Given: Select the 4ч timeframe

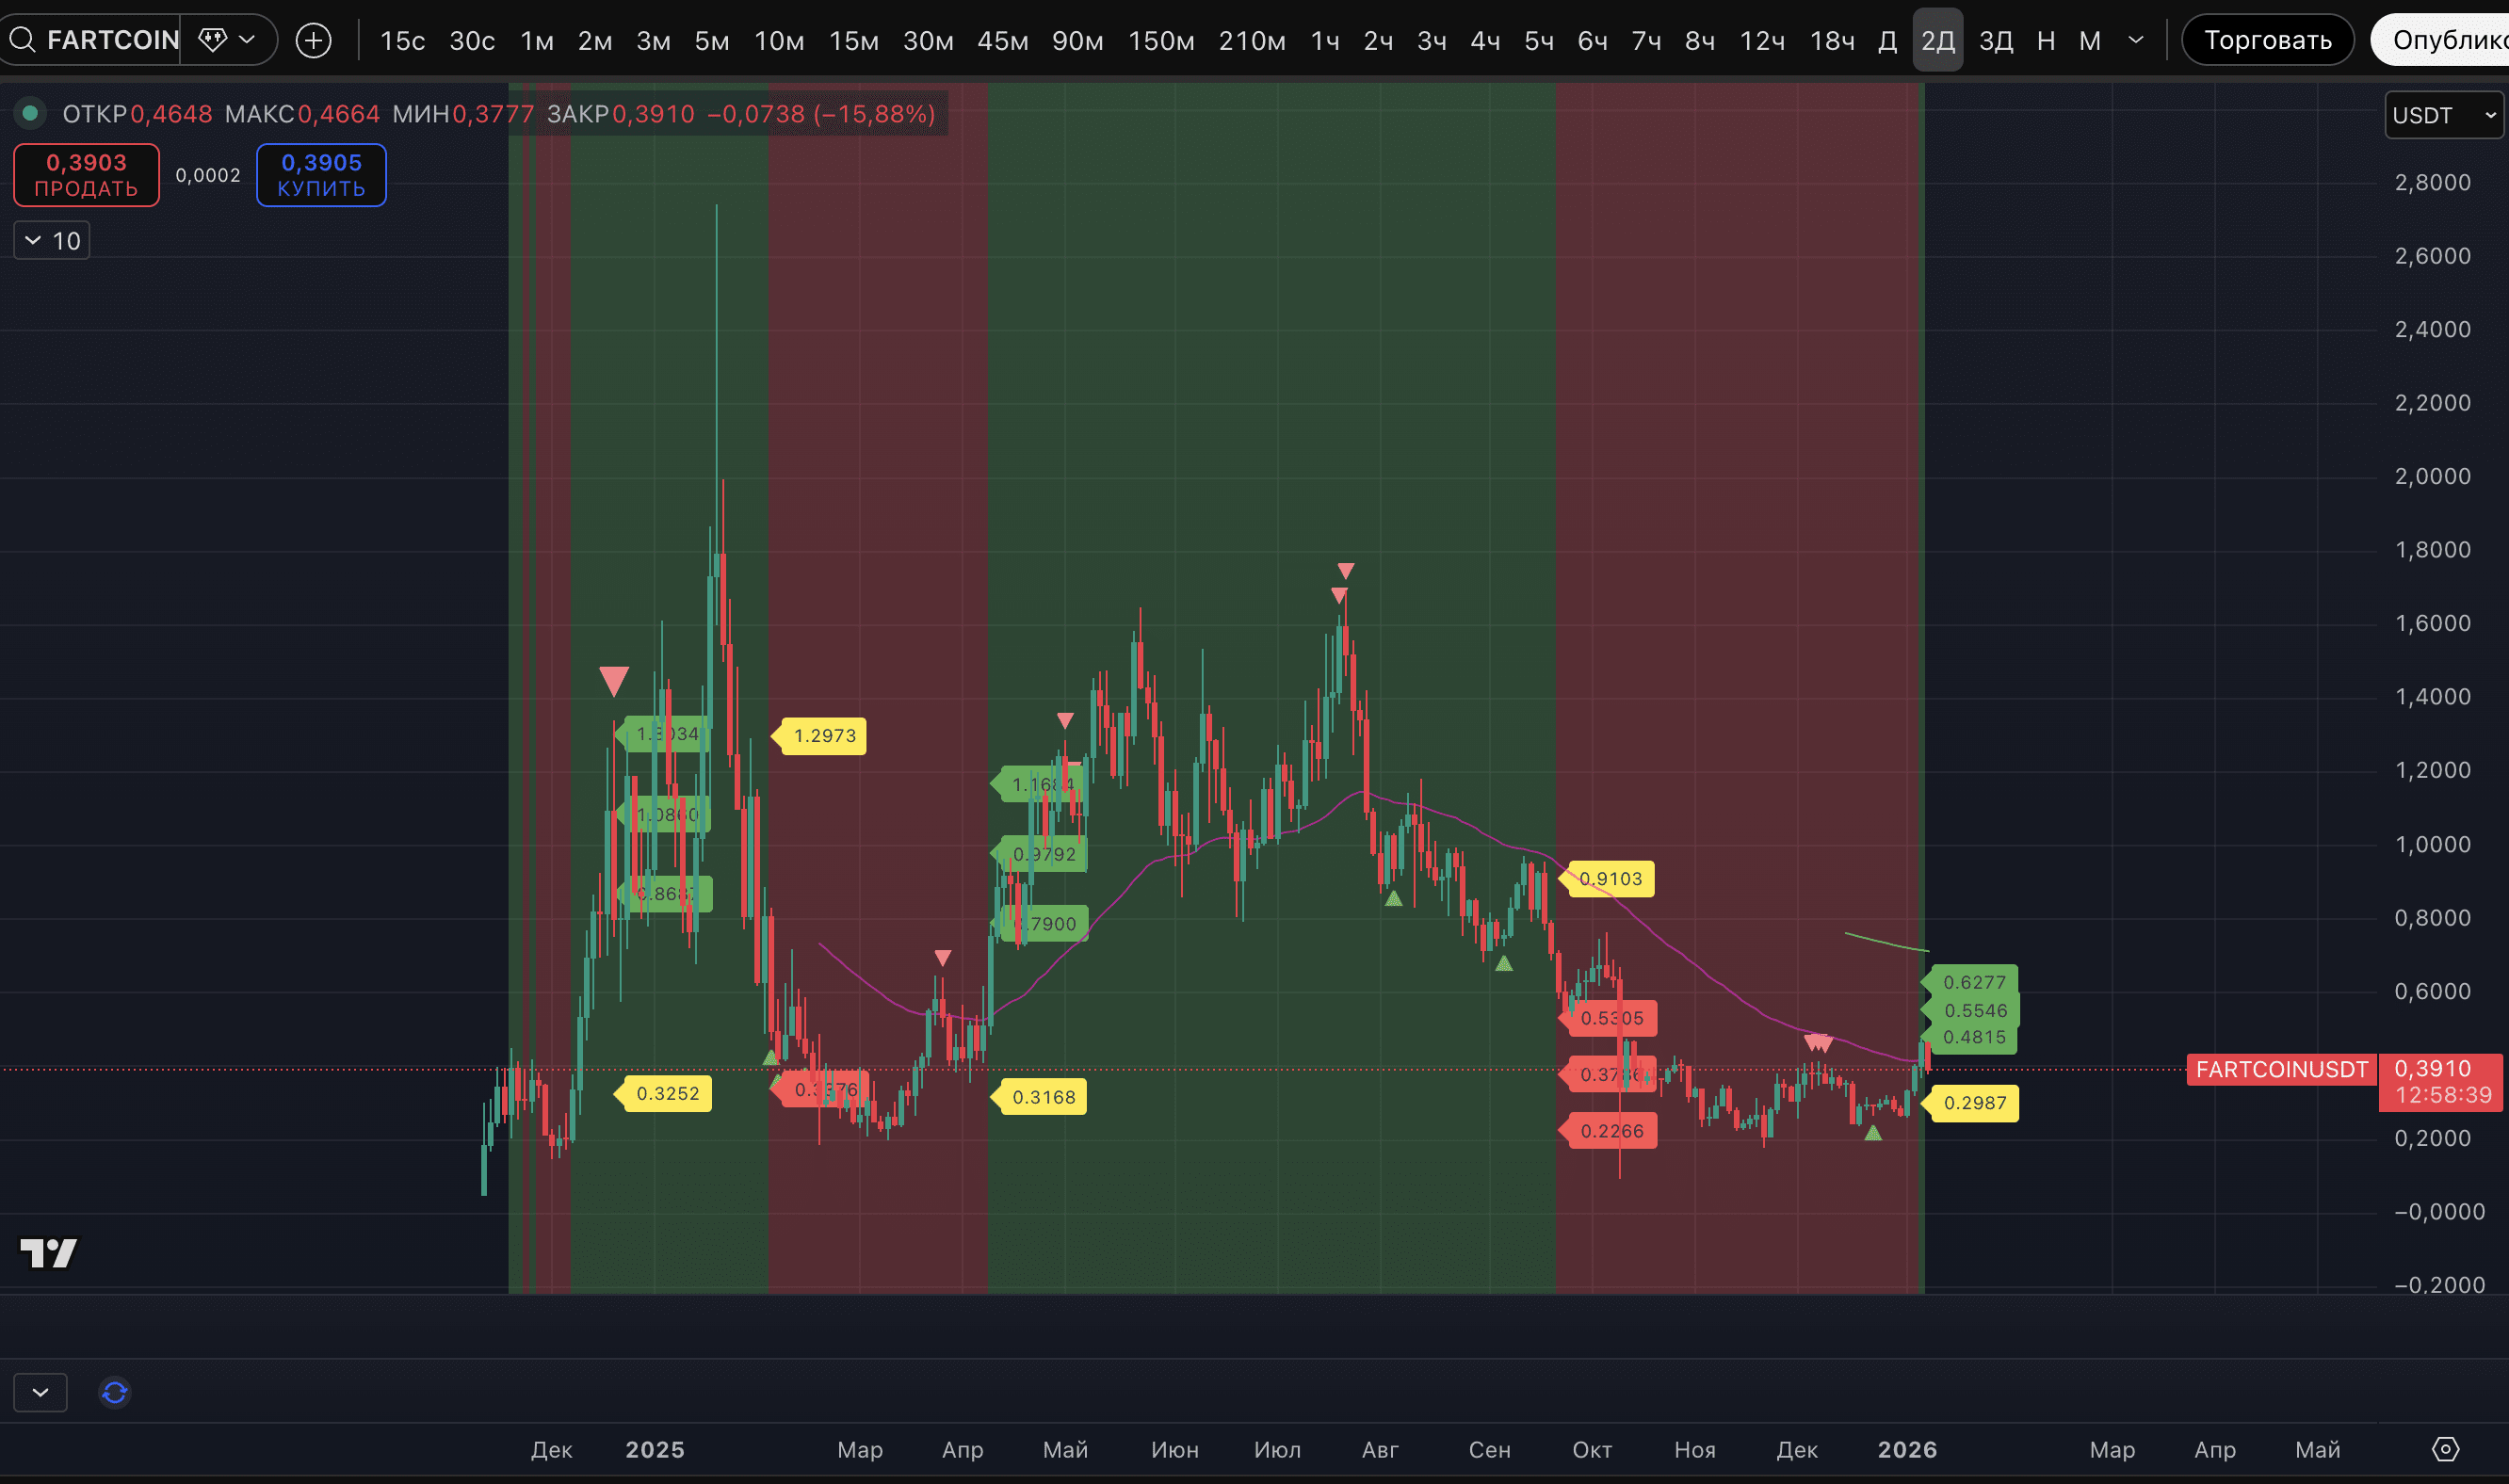Looking at the screenshot, I should pos(1484,40).
